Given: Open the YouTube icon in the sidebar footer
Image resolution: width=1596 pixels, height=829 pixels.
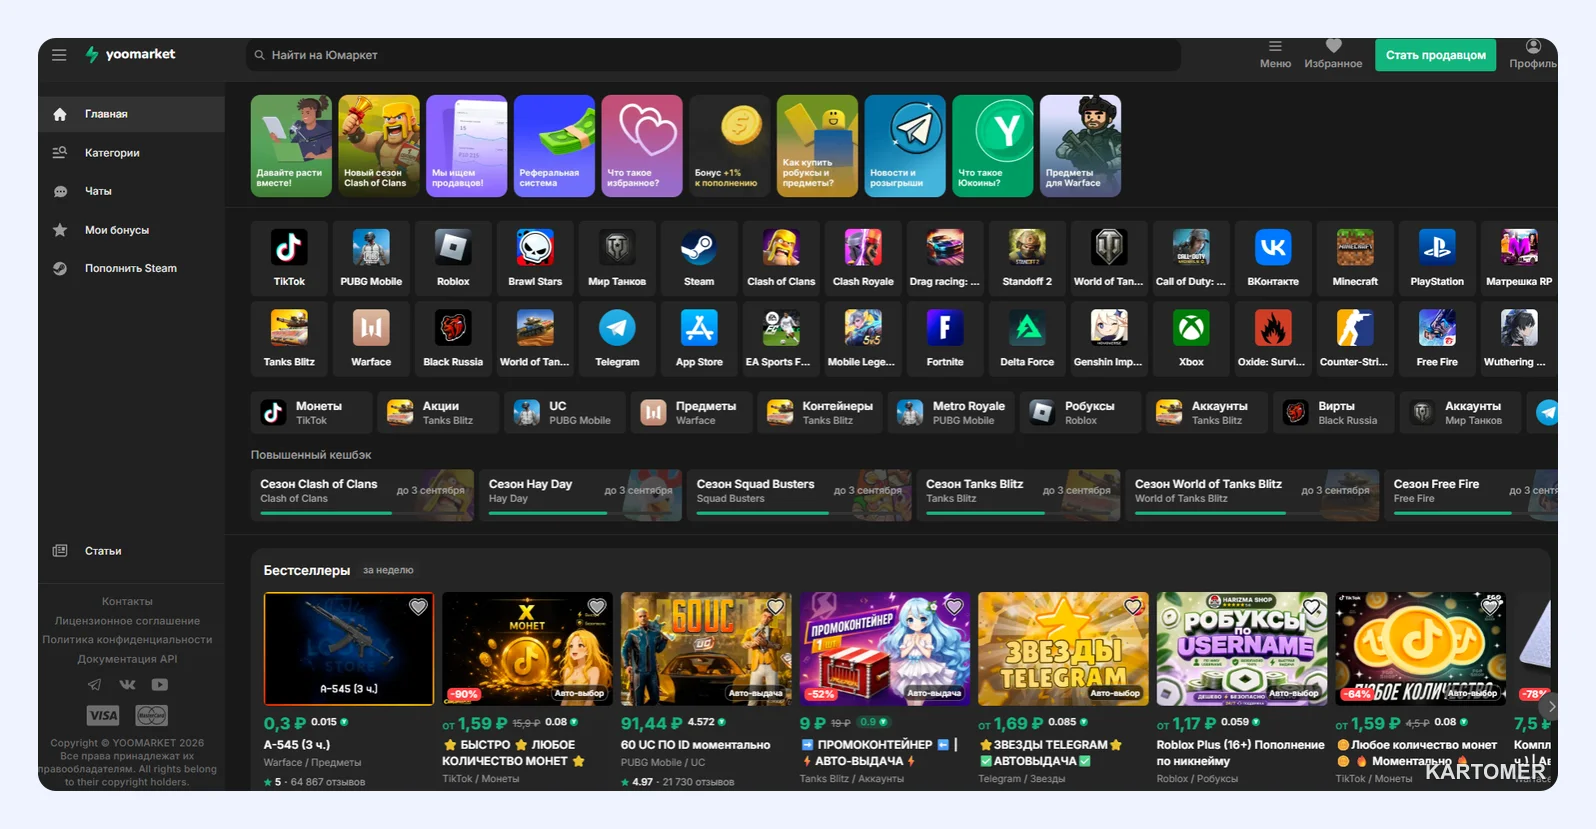Looking at the screenshot, I should [160, 685].
